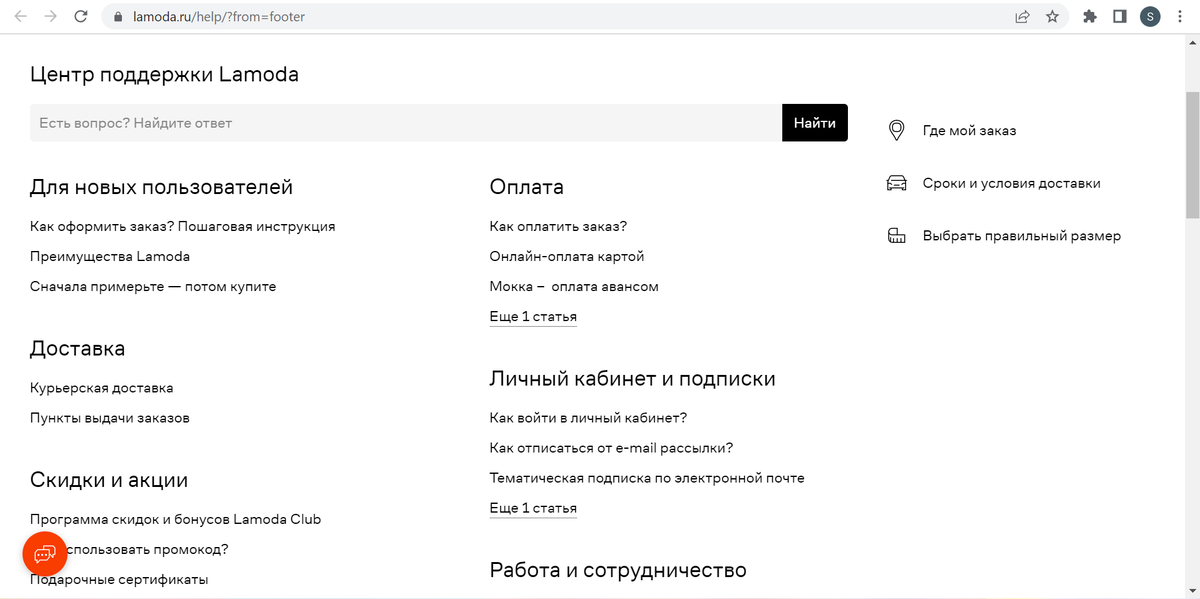Expand Еще 1 статья under Оплата
The image size is (1200, 599).
click(533, 316)
